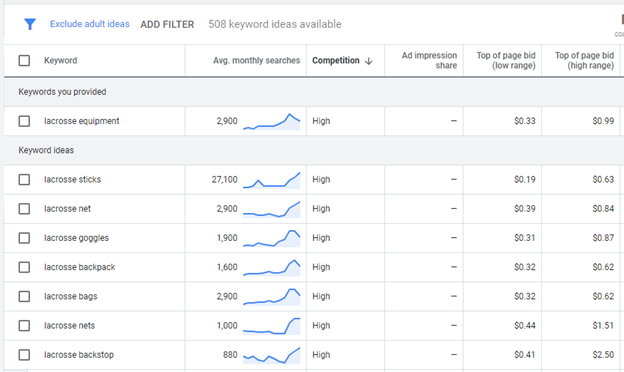This screenshot has width=624, height=372.
Task: Sort by Top of page bid high range
Action: click(x=584, y=60)
